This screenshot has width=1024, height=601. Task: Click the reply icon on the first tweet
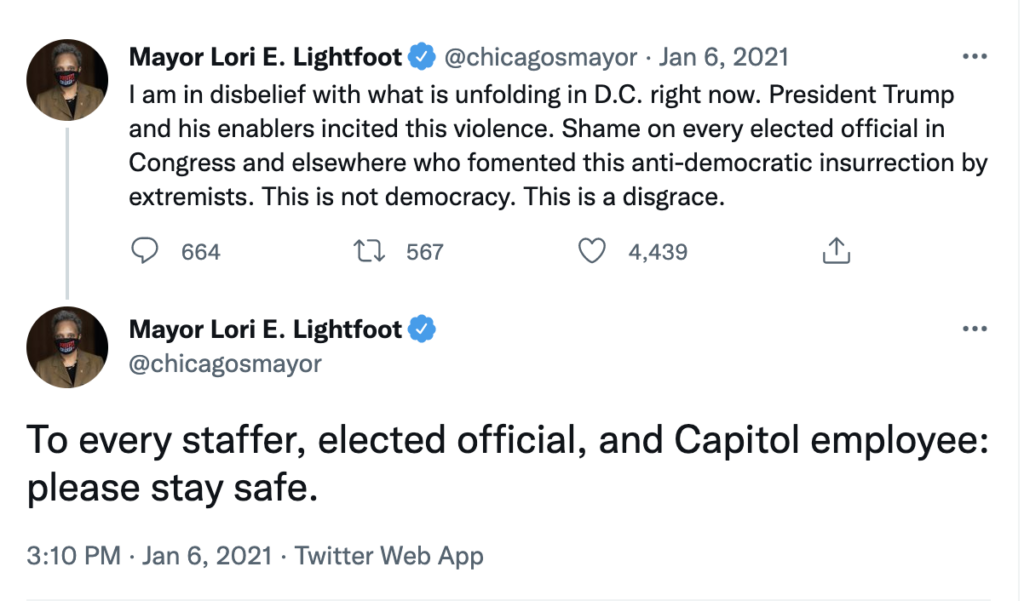point(147,251)
